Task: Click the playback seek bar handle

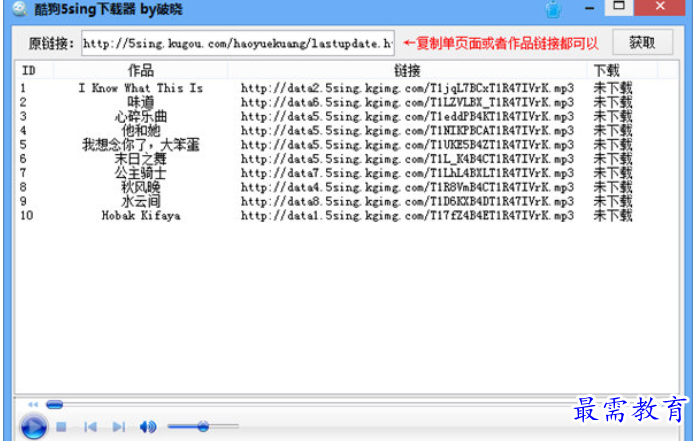Action: click(55, 404)
